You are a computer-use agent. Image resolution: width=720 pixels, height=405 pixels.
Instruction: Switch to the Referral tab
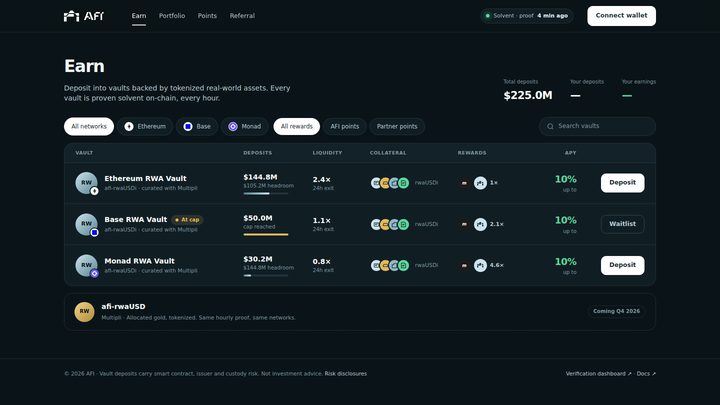click(242, 16)
